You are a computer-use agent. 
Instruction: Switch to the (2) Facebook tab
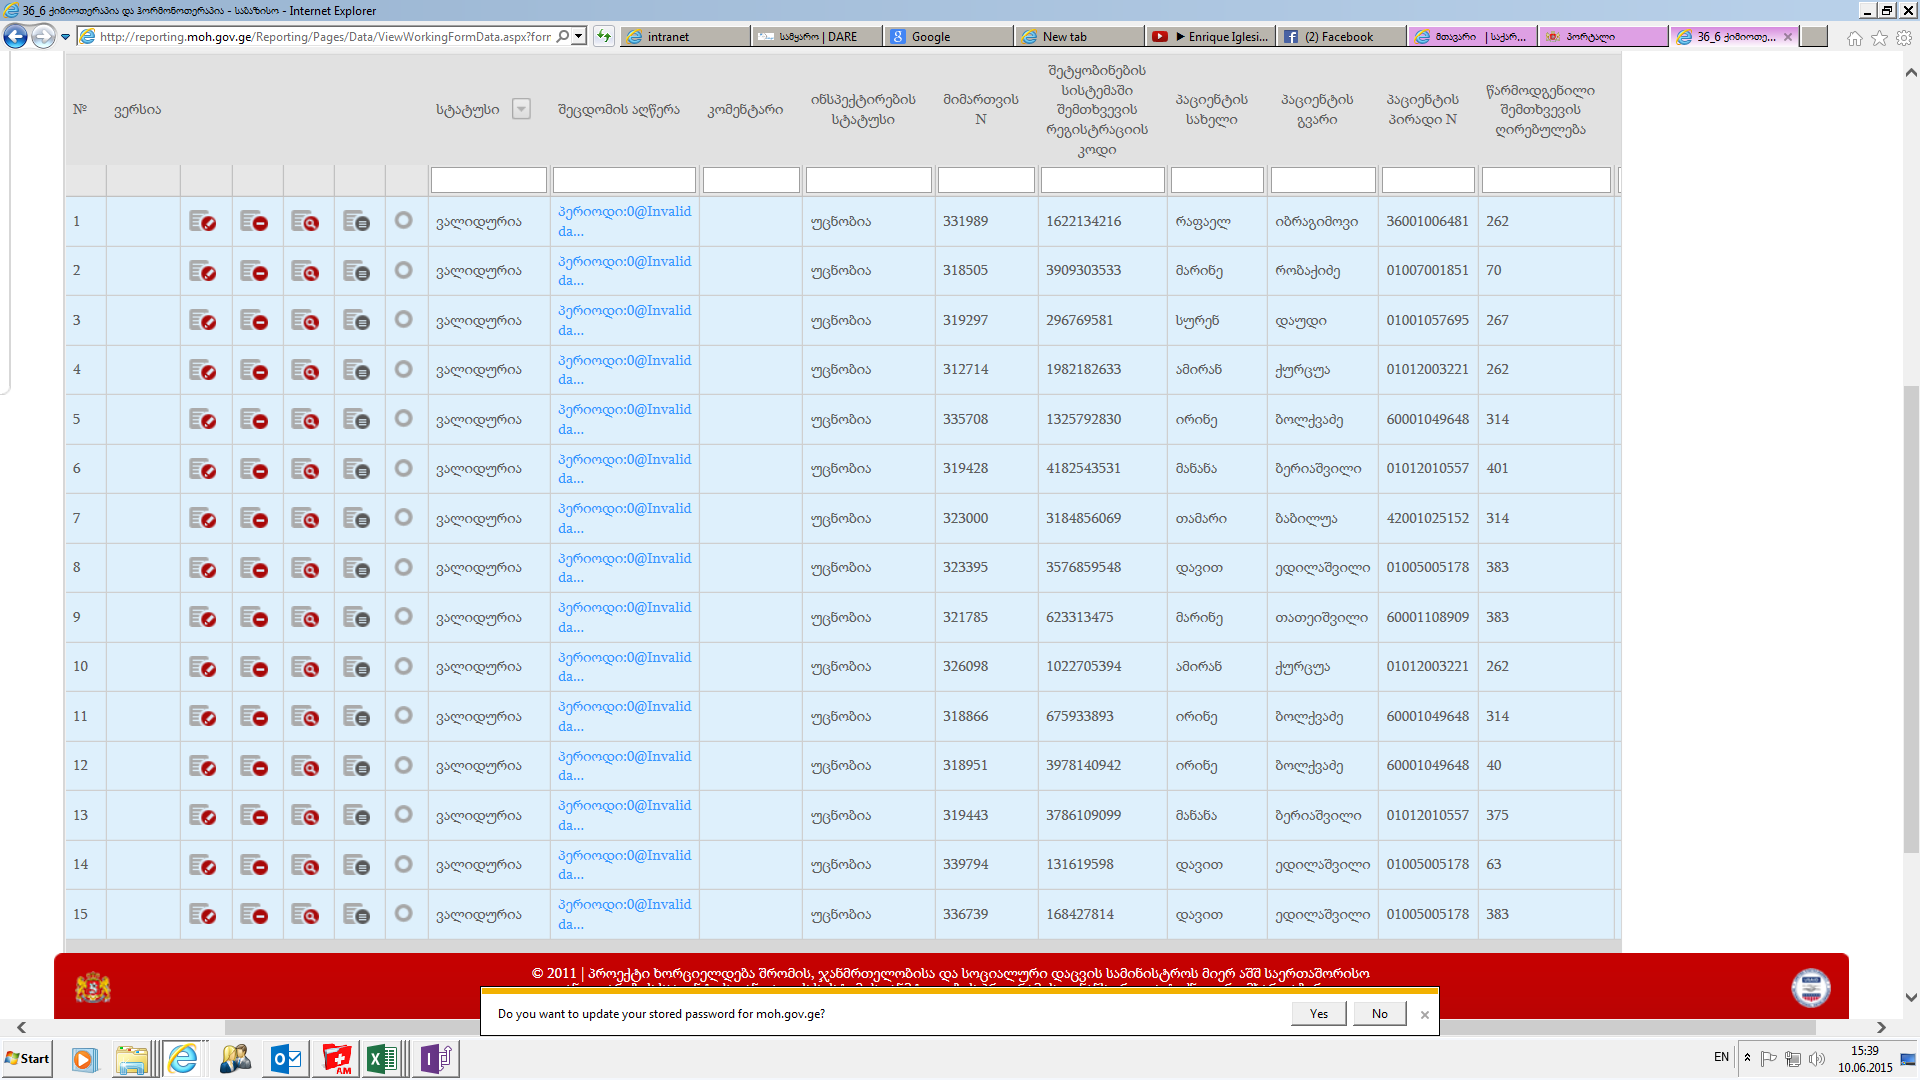click(x=1340, y=37)
